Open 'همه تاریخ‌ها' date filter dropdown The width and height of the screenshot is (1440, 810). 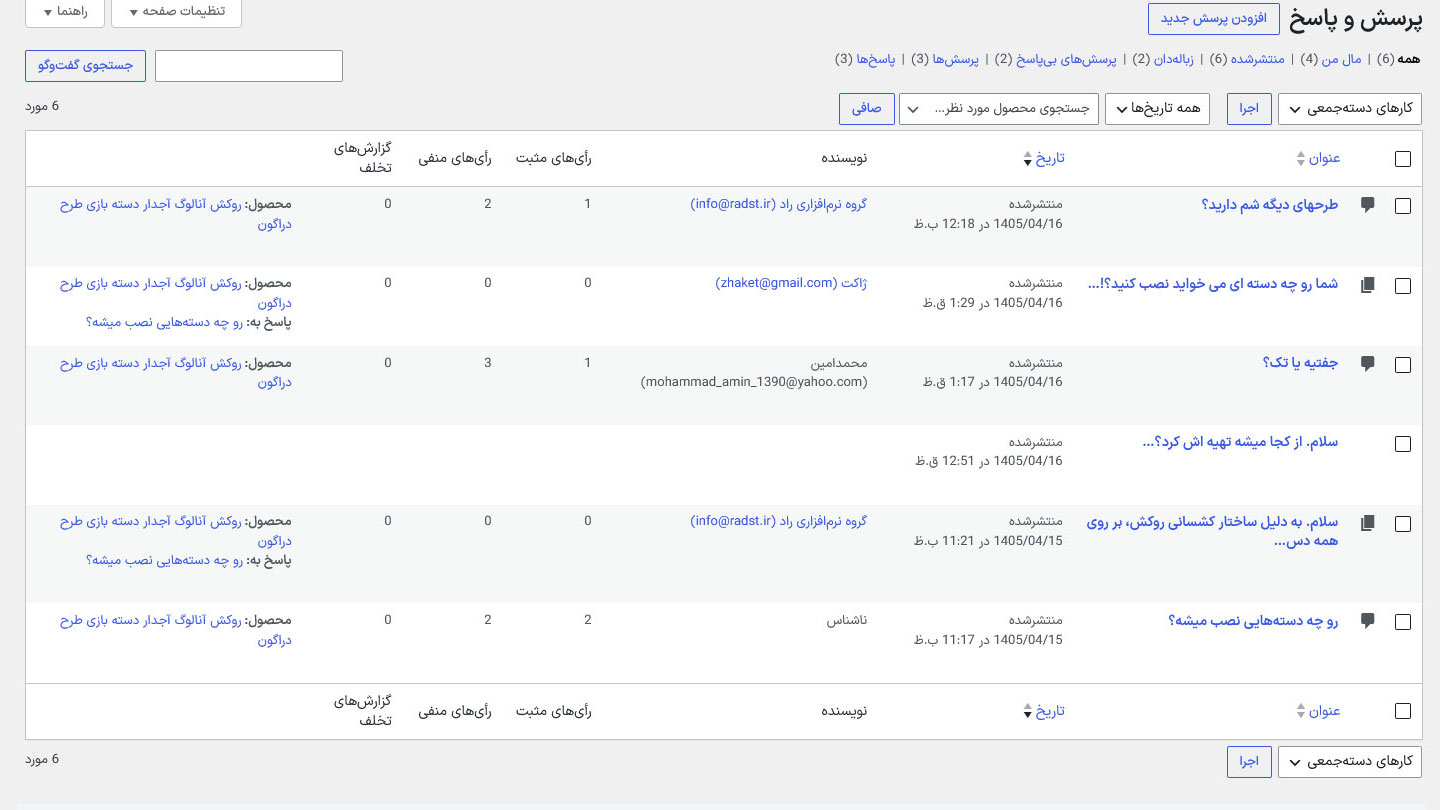1157,109
